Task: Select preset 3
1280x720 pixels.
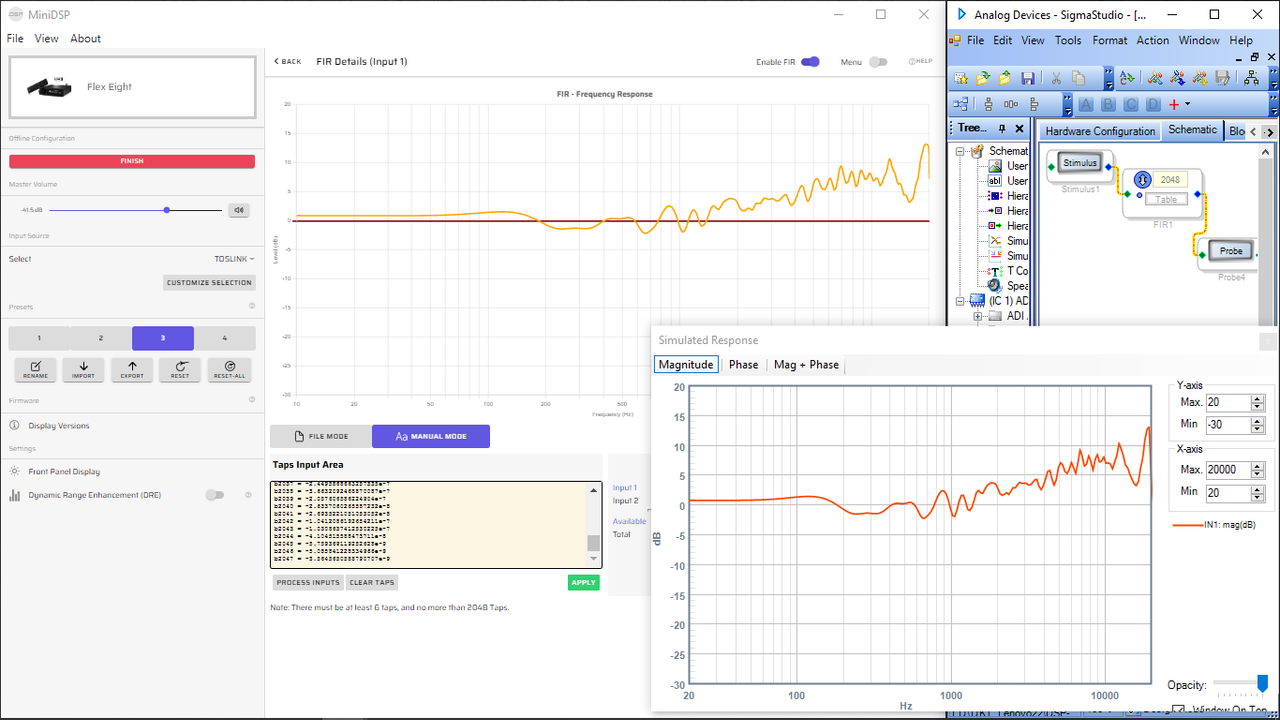Action: pos(163,338)
